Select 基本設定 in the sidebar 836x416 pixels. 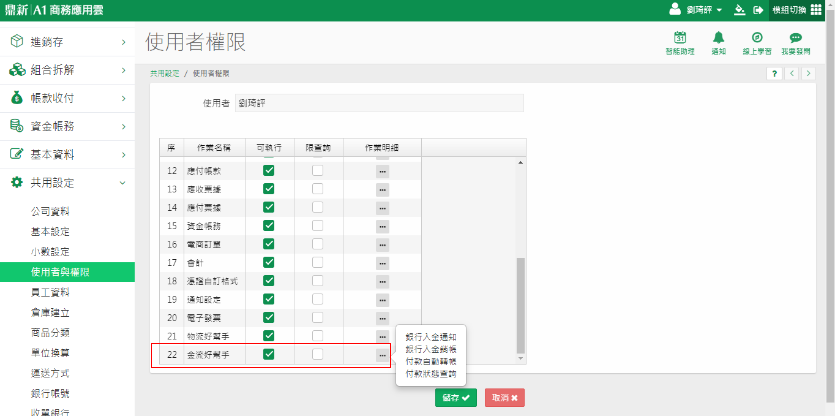50,232
